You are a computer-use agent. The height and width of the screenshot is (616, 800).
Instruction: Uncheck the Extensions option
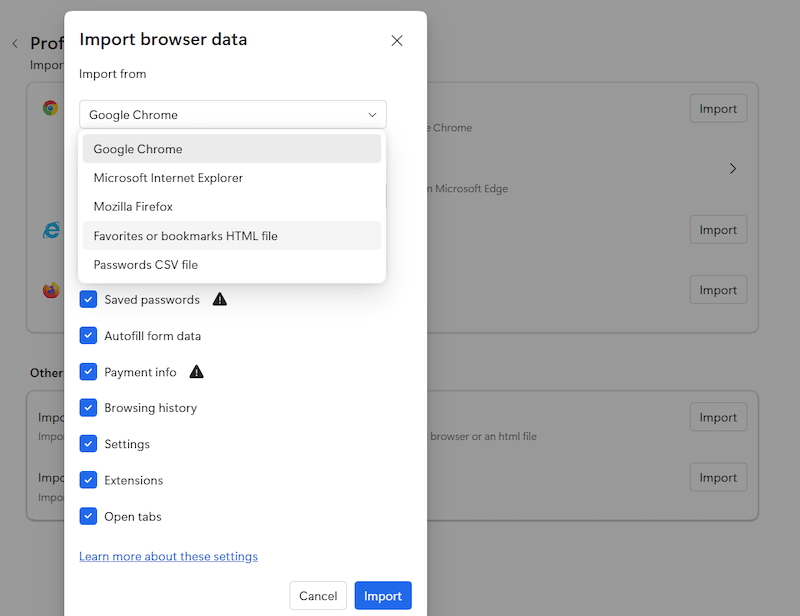pos(88,480)
